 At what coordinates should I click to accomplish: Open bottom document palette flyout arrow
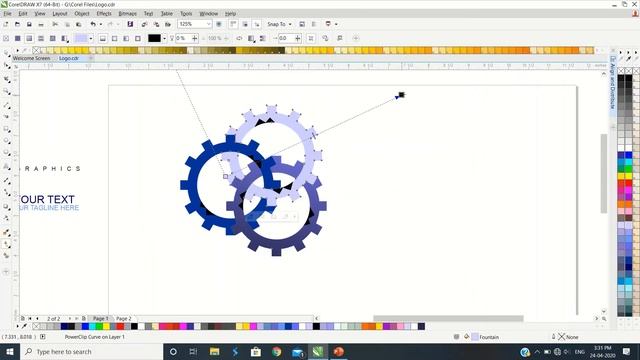pos(18,326)
